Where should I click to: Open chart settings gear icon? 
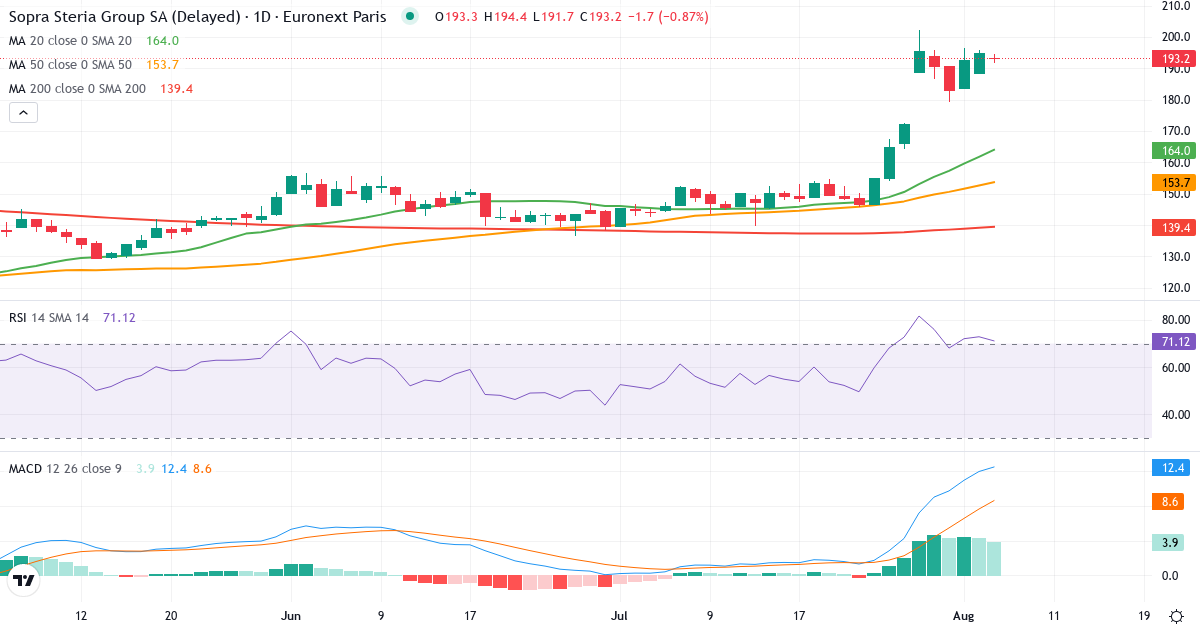pos(1177,616)
